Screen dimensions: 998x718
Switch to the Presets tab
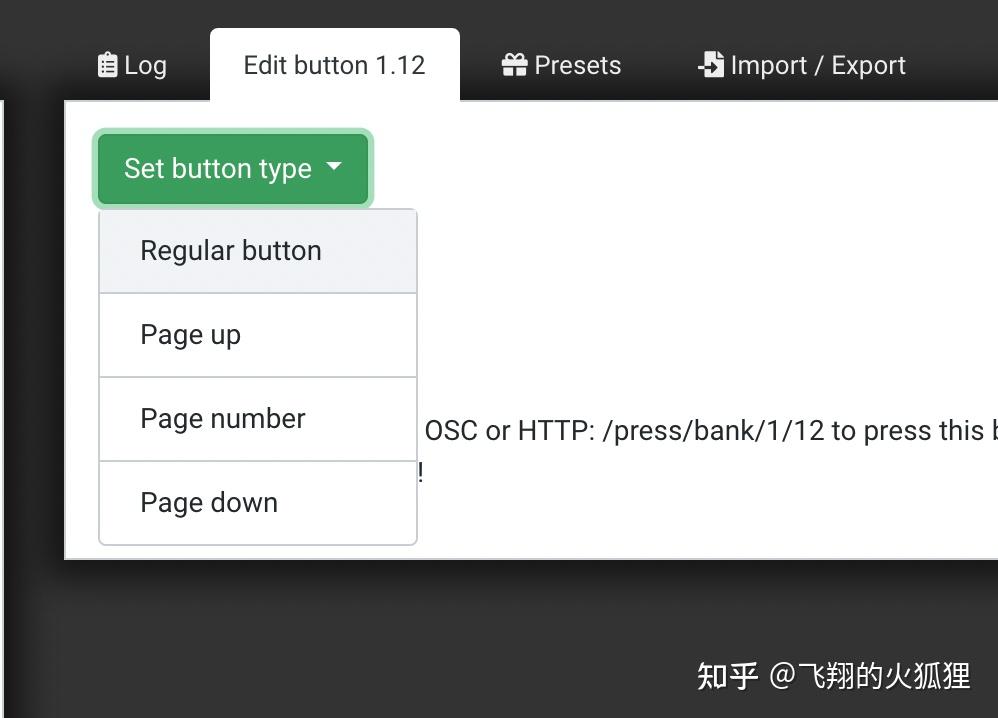560,64
